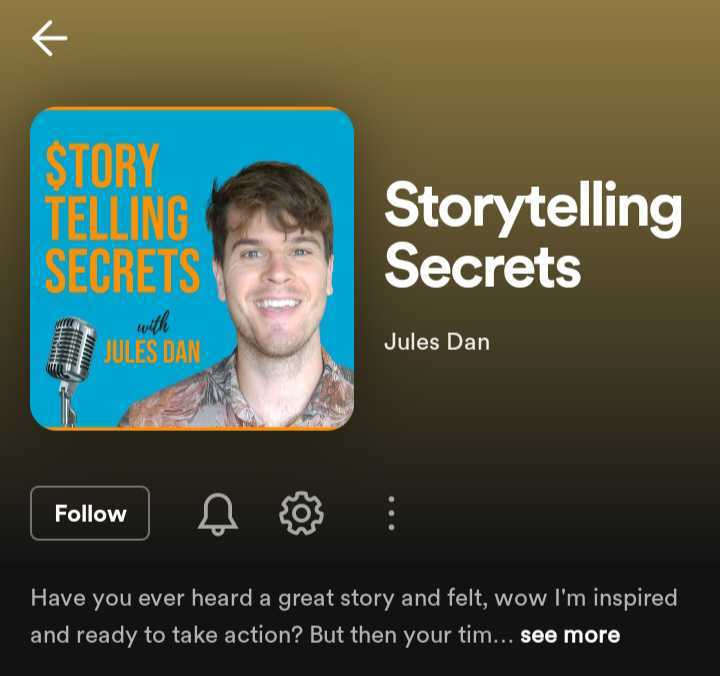The height and width of the screenshot is (676, 720).
Task: Expand the description with see more
Action: 570,635
